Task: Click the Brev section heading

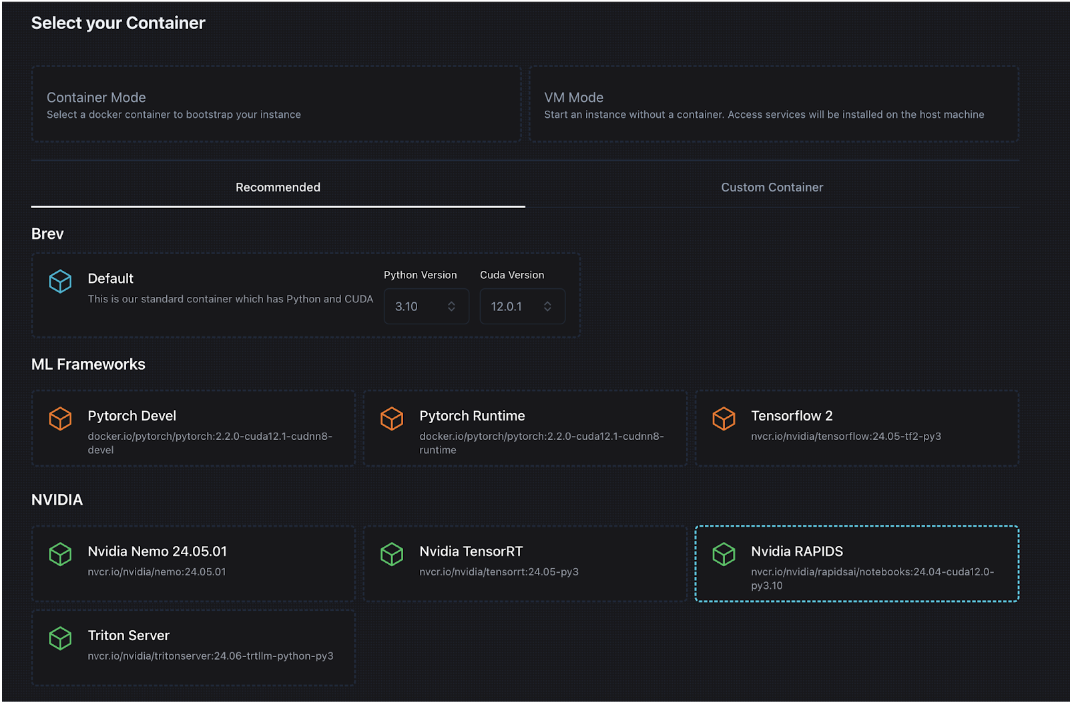Action: [x=47, y=233]
